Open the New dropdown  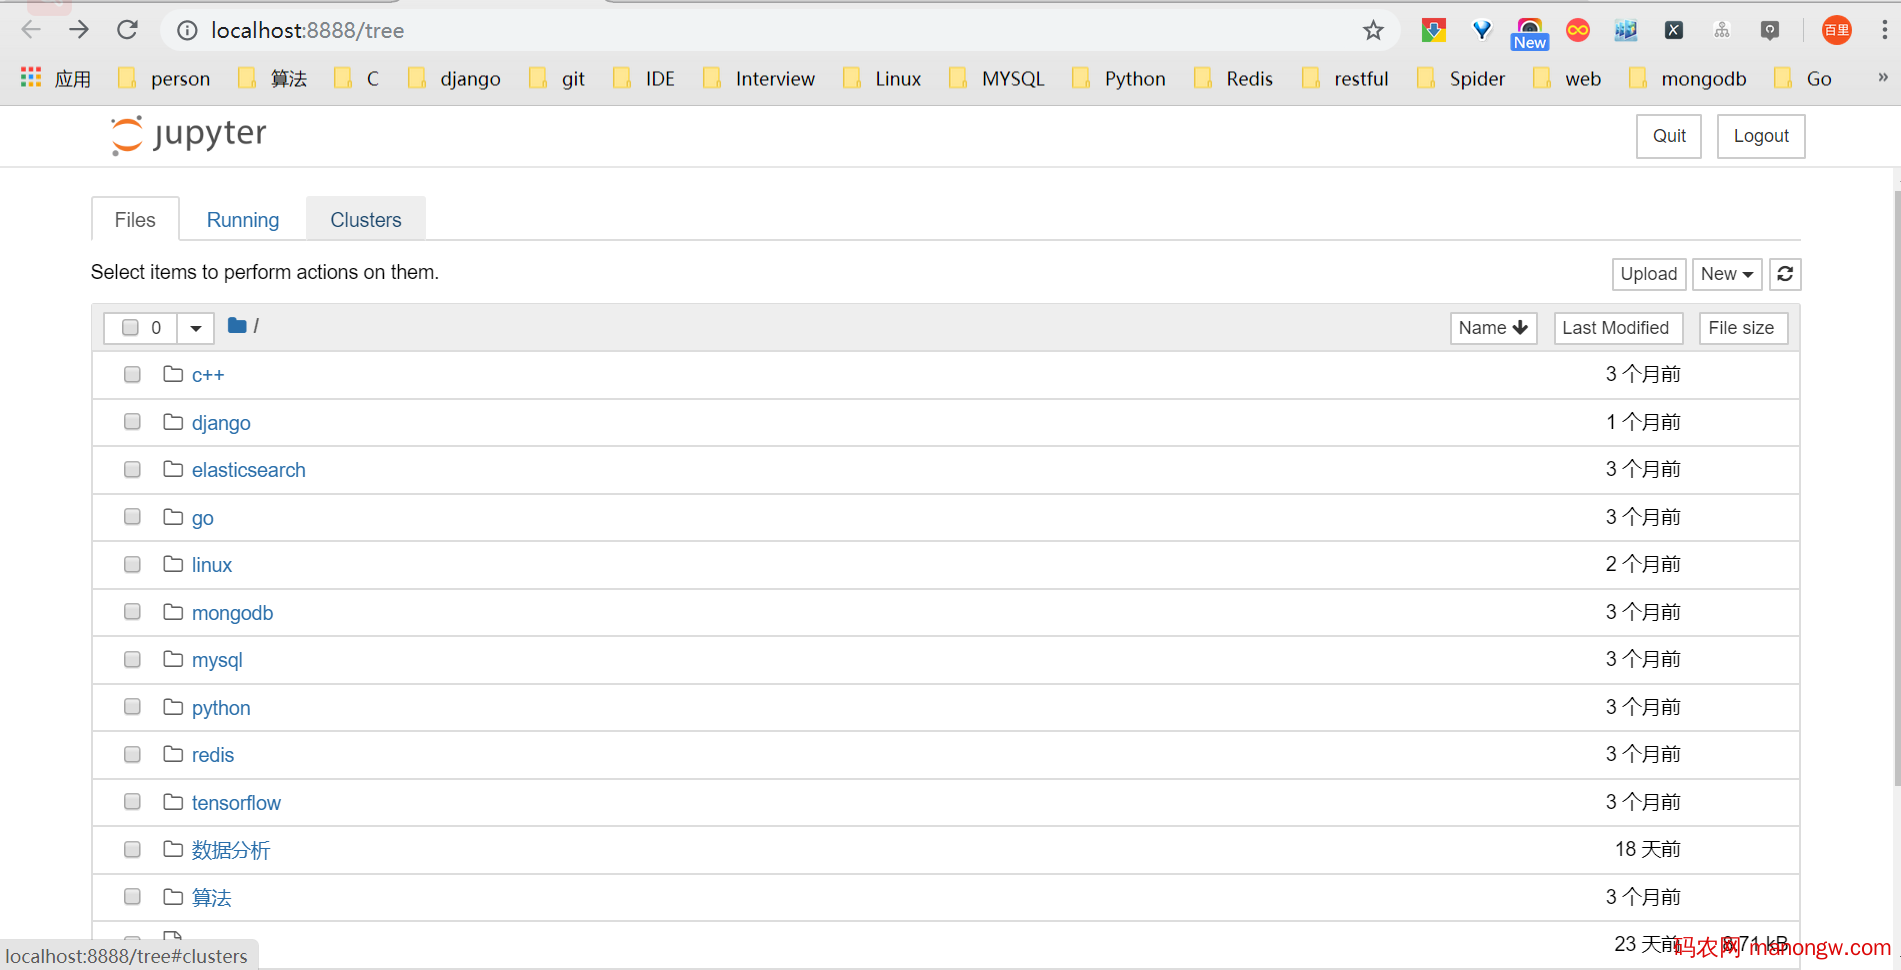[x=1726, y=274]
